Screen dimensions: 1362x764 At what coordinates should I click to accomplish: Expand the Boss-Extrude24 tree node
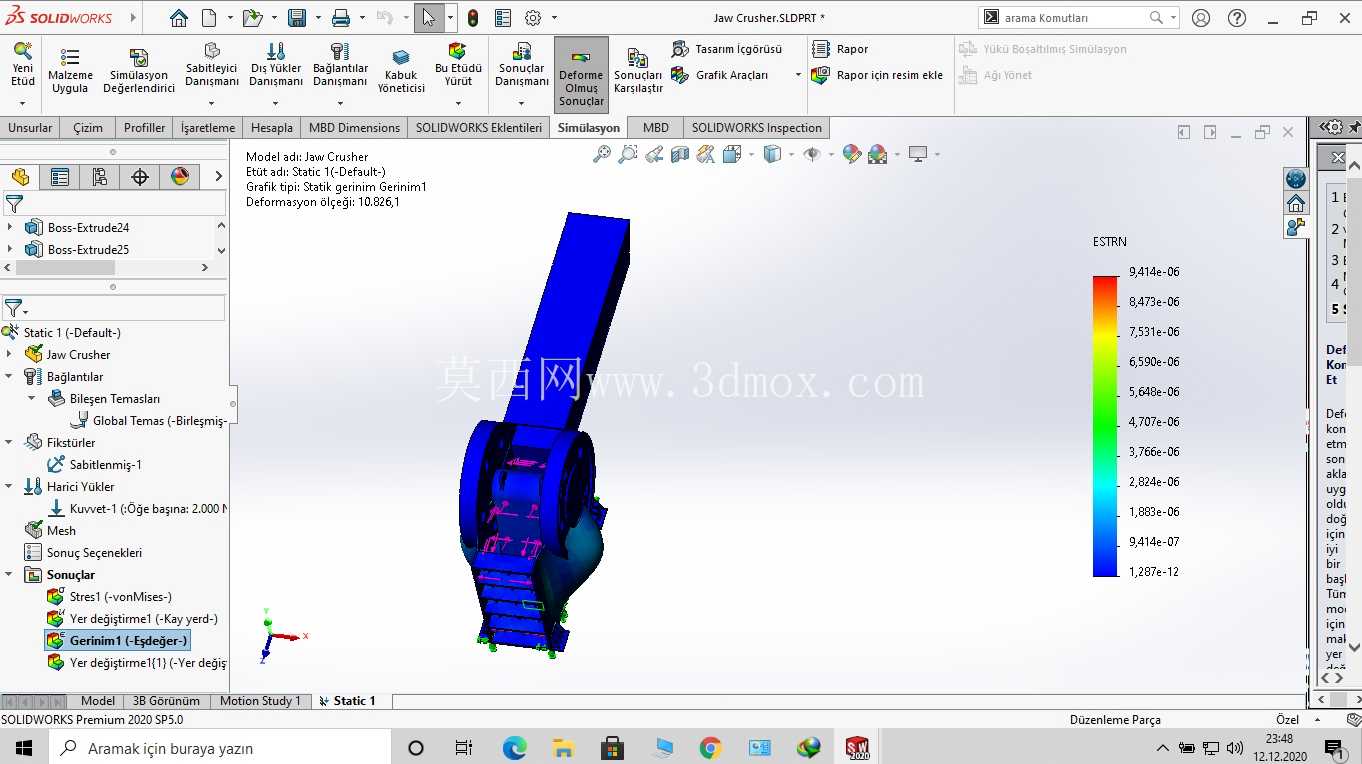10,227
